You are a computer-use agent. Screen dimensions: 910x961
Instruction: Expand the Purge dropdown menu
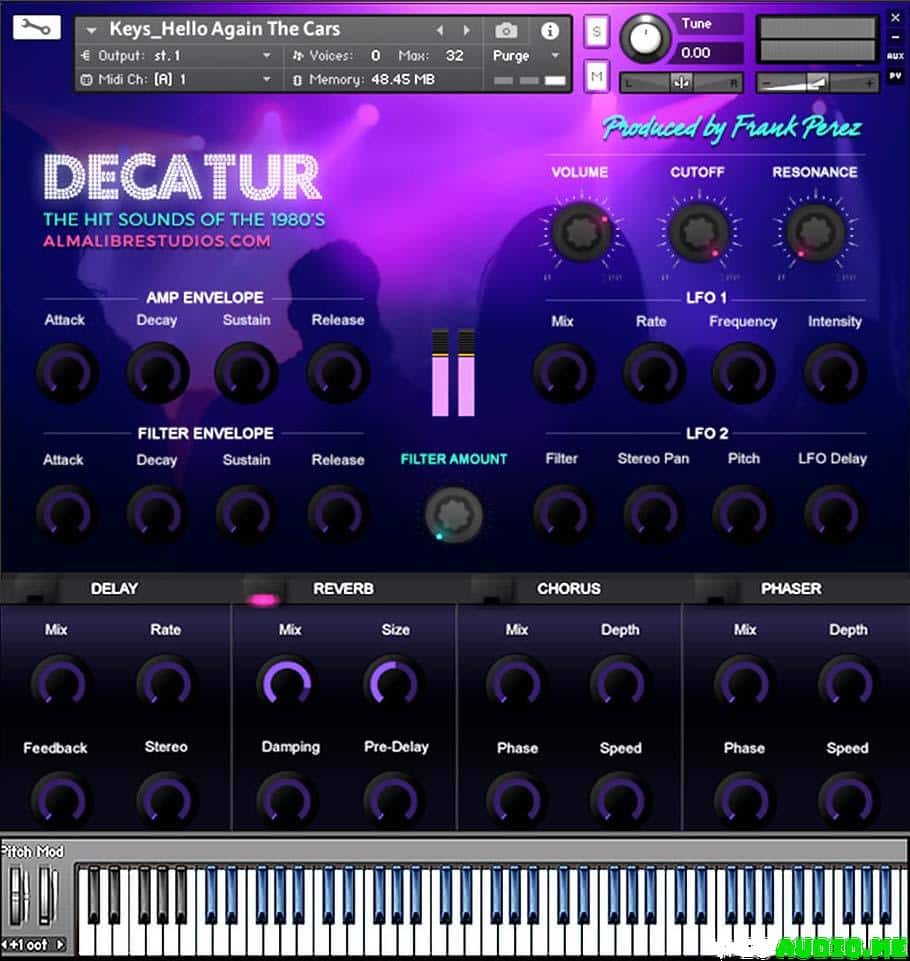pos(556,56)
